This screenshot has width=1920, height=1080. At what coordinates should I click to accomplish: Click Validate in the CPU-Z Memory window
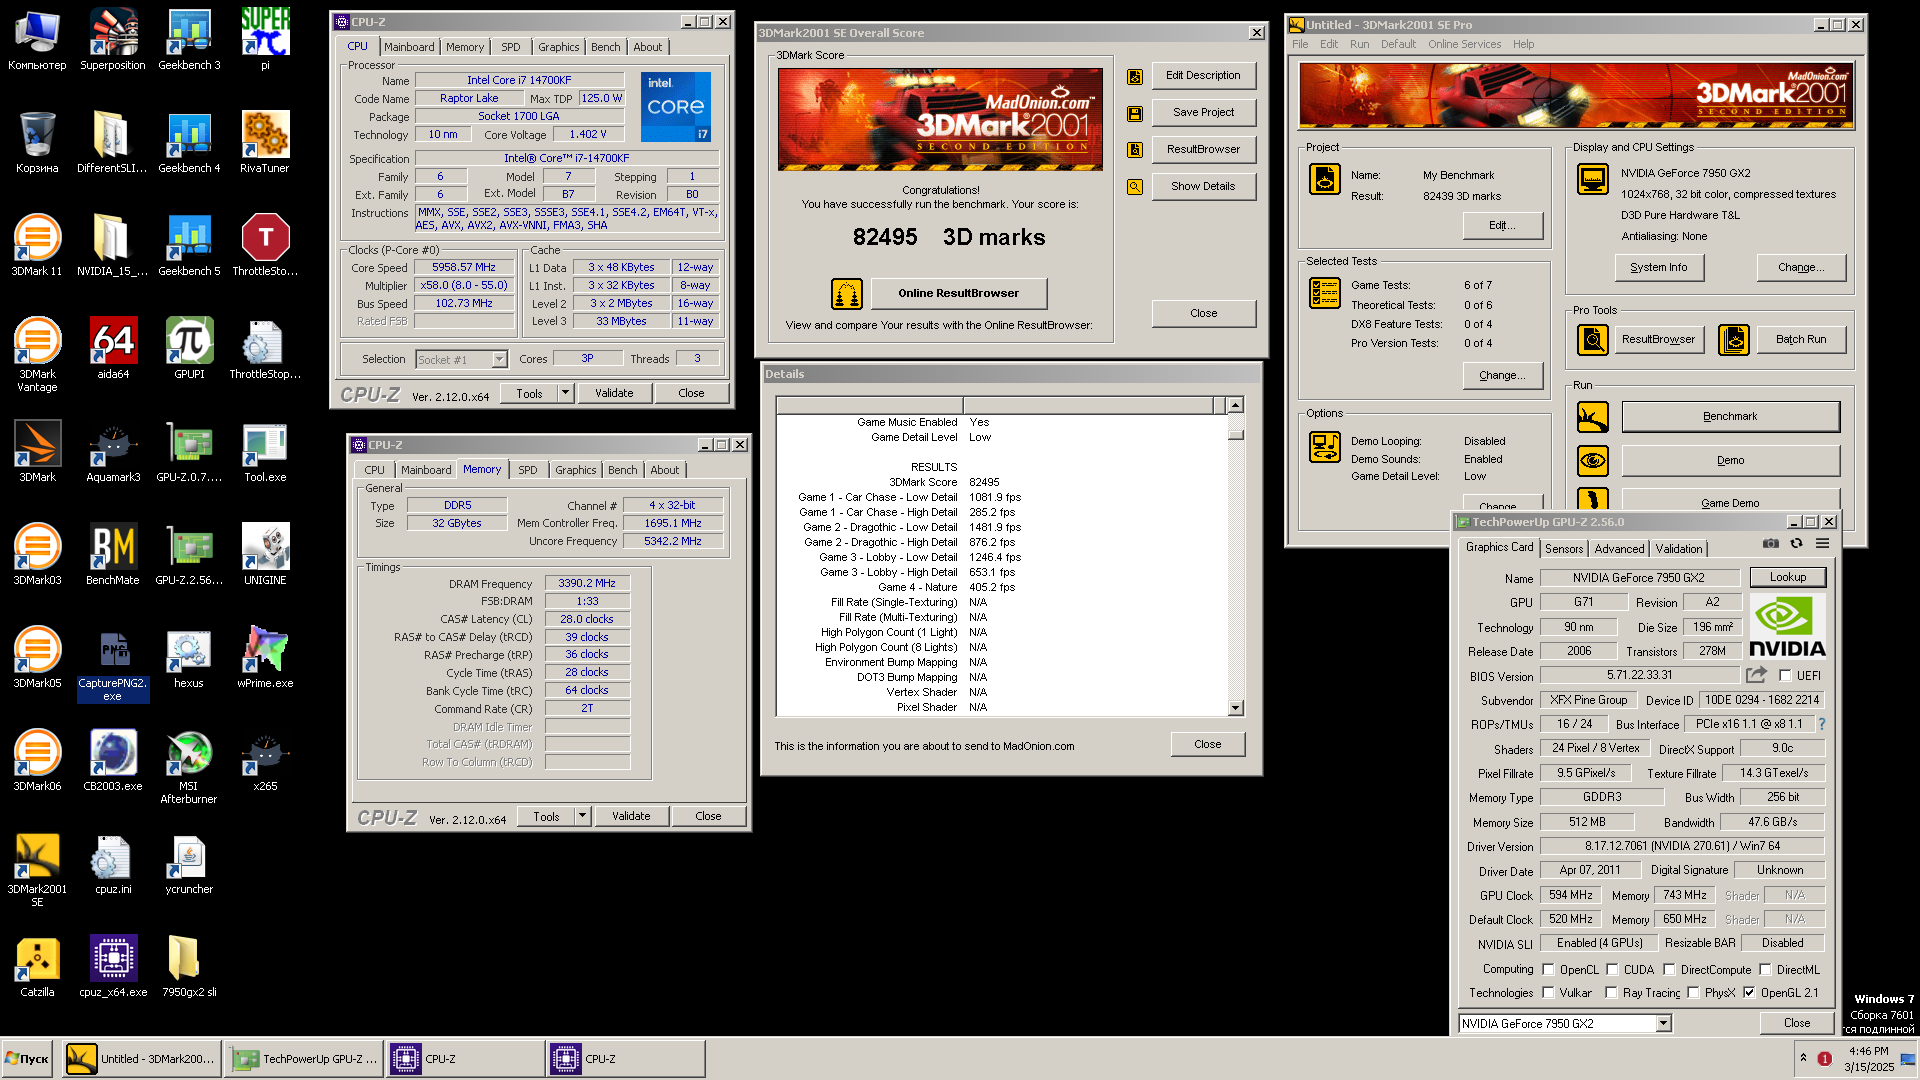click(x=631, y=816)
